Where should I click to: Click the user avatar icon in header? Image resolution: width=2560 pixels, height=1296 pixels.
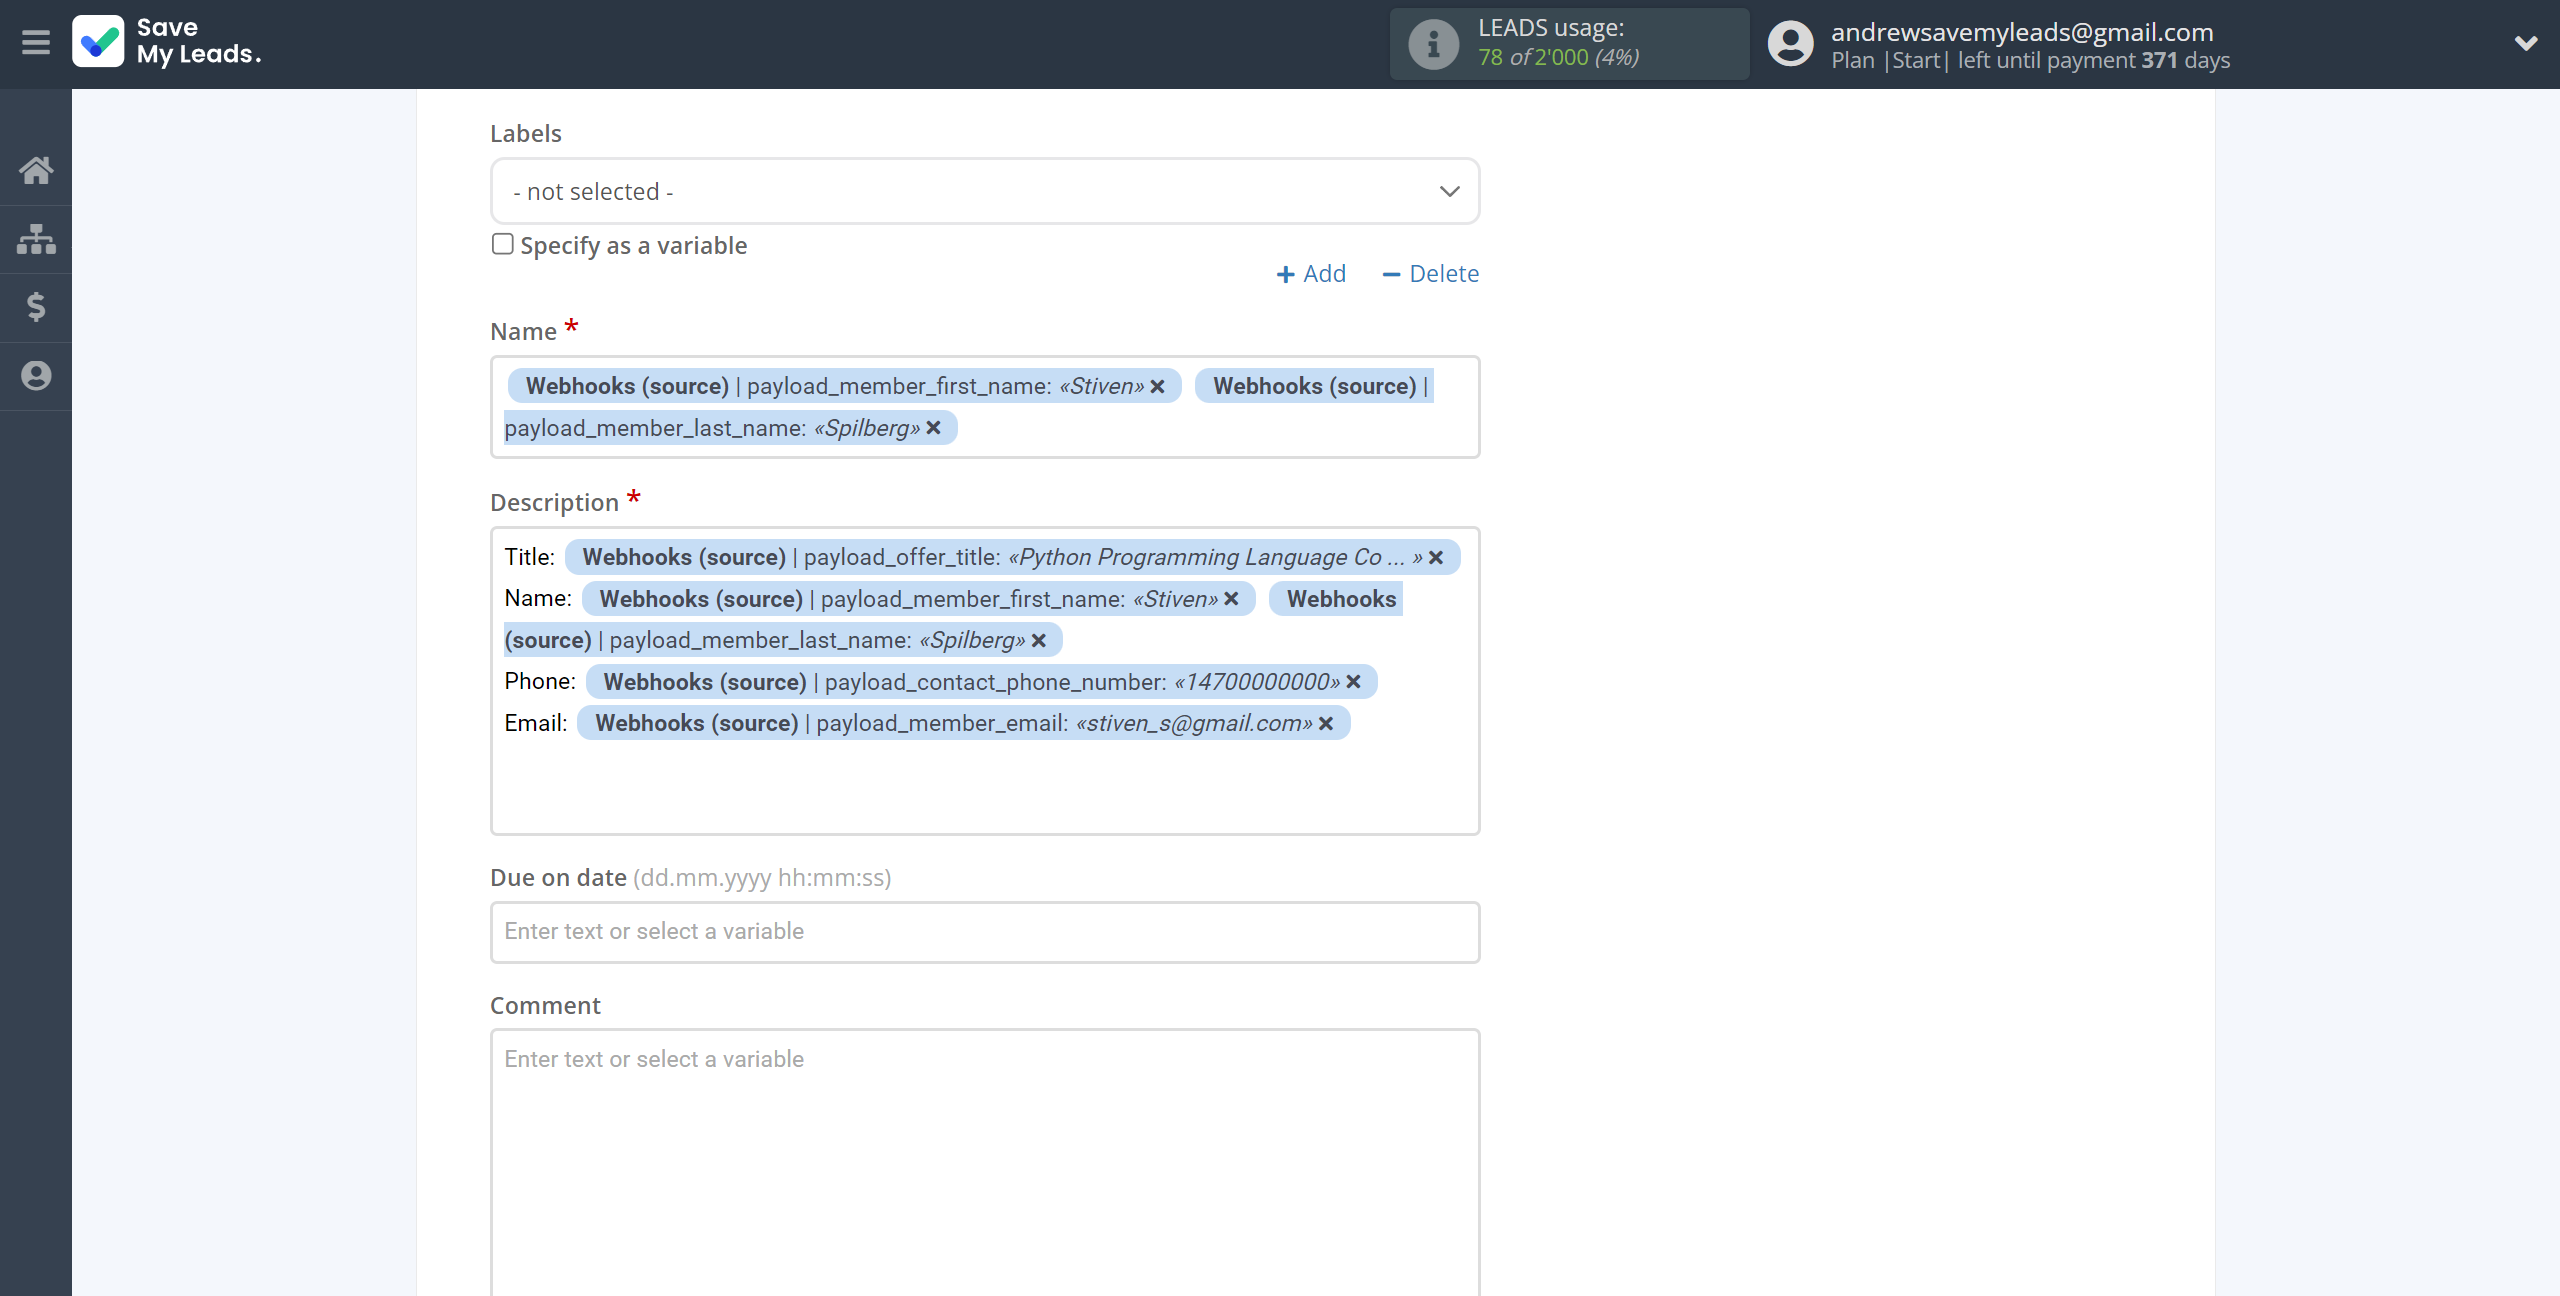pos(1790,44)
